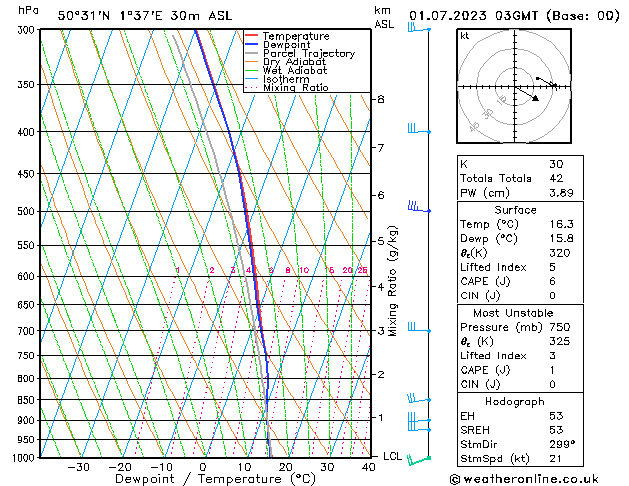The height and width of the screenshot is (486, 629).
Task: Select the Dry Adiabat legend entry
Action: click(x=295, y=62)
